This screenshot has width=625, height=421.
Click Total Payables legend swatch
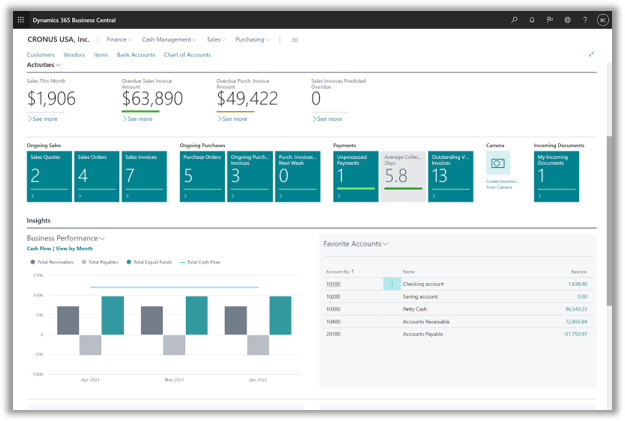point(84,262)
